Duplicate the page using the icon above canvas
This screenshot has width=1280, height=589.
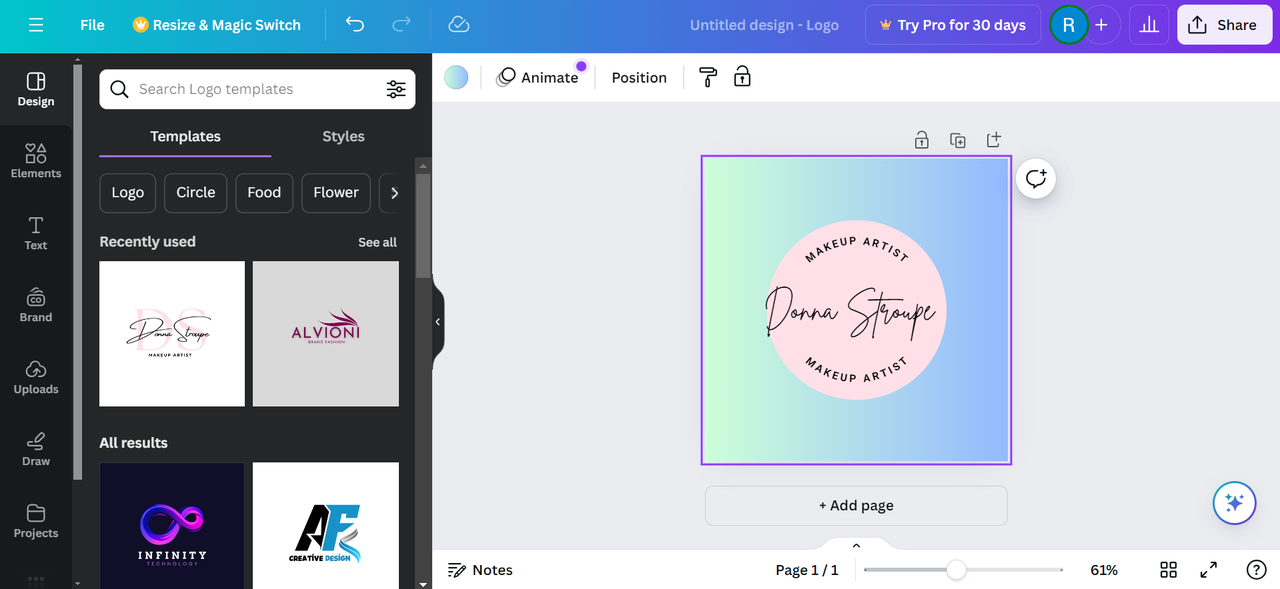pyautogui.click(x=957, y=139)
